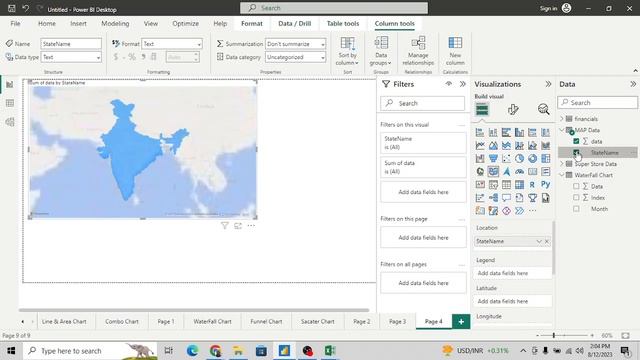Select the slicer visual
Image resolution: width=640 pixels, height=360 pixels.
click(493, 184)
